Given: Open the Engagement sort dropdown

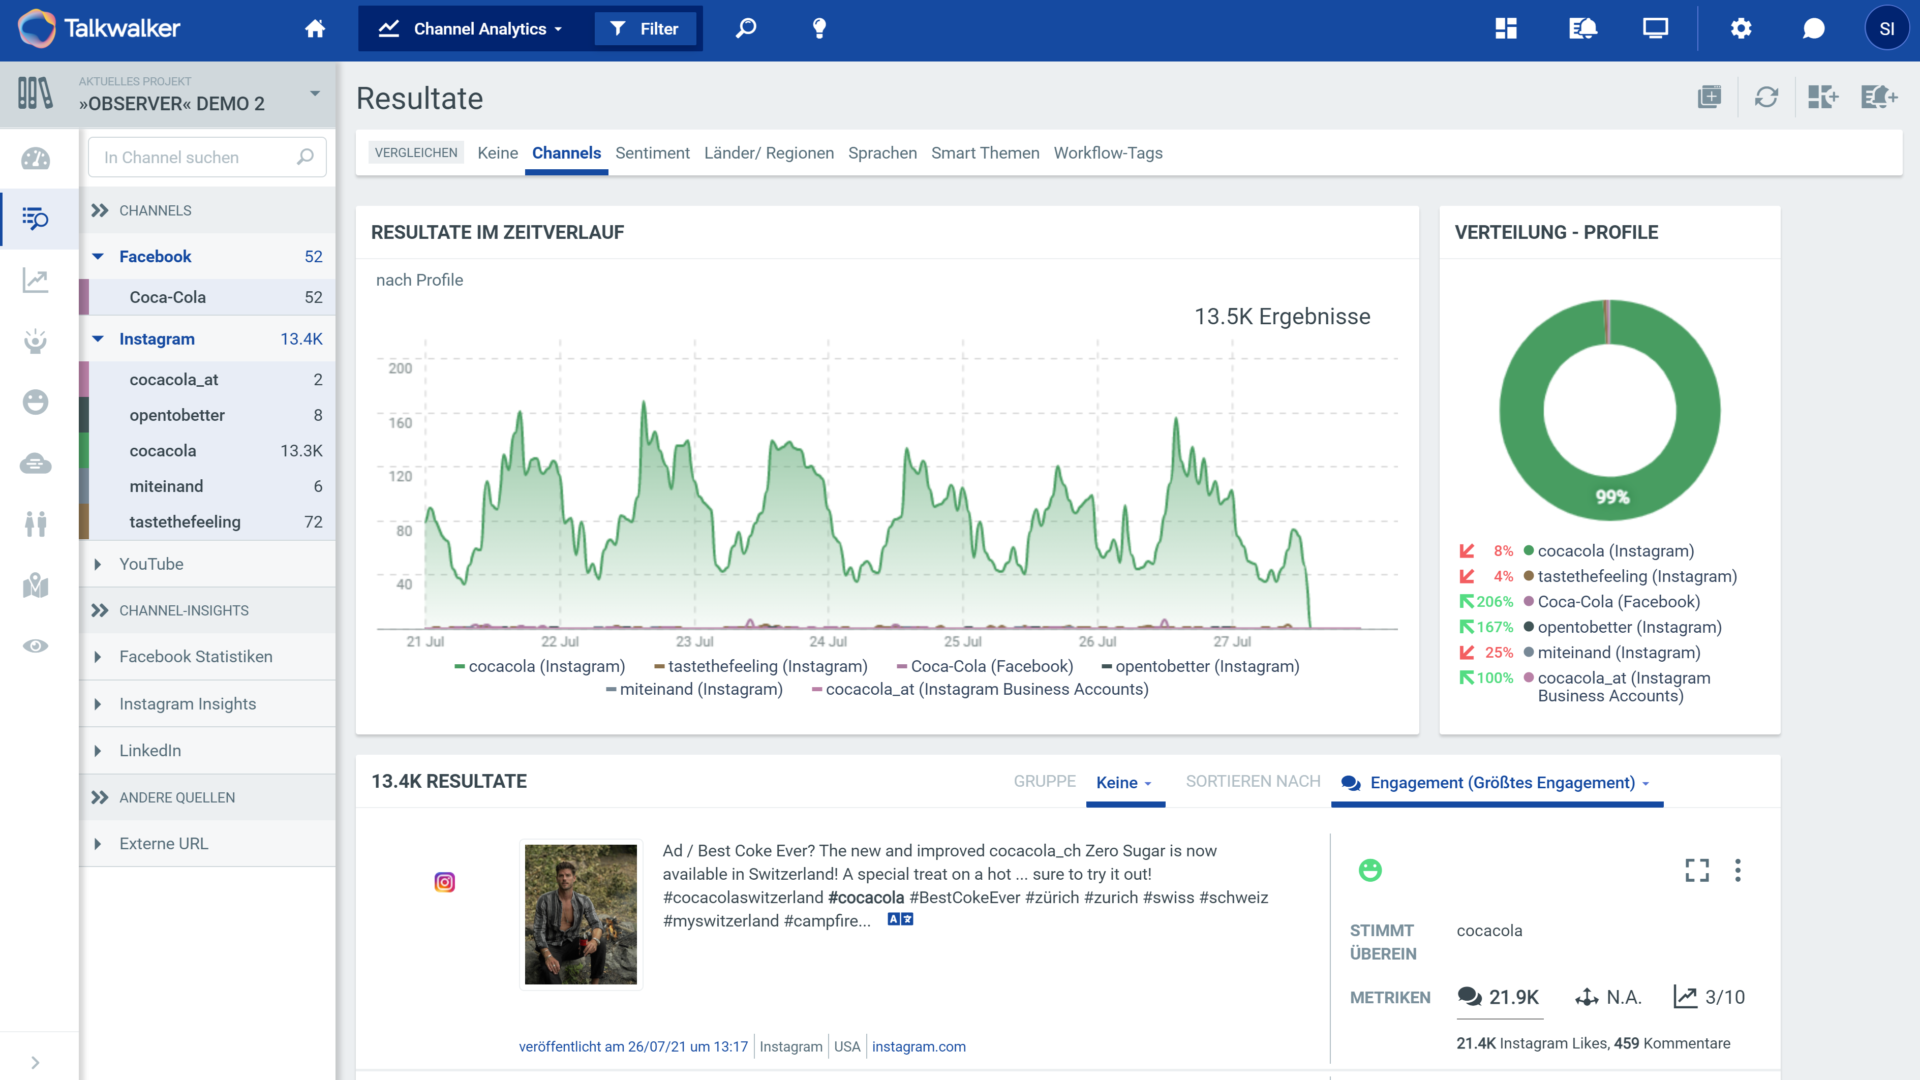Looking at the screenshot, I should pos(1497,783).
